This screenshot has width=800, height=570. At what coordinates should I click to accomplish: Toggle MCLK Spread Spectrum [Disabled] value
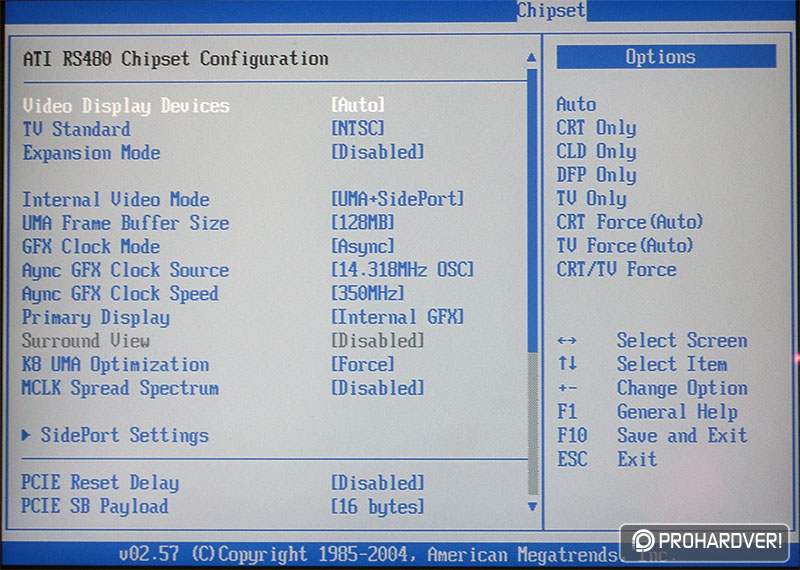point(378,388)
